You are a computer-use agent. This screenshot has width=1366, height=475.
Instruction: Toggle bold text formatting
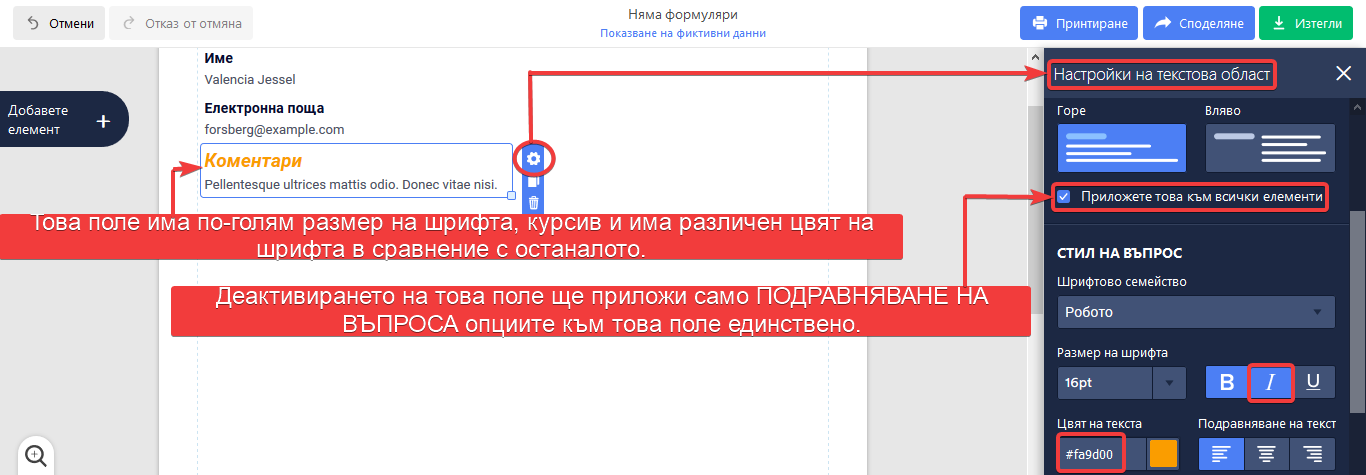(1227, 382)
